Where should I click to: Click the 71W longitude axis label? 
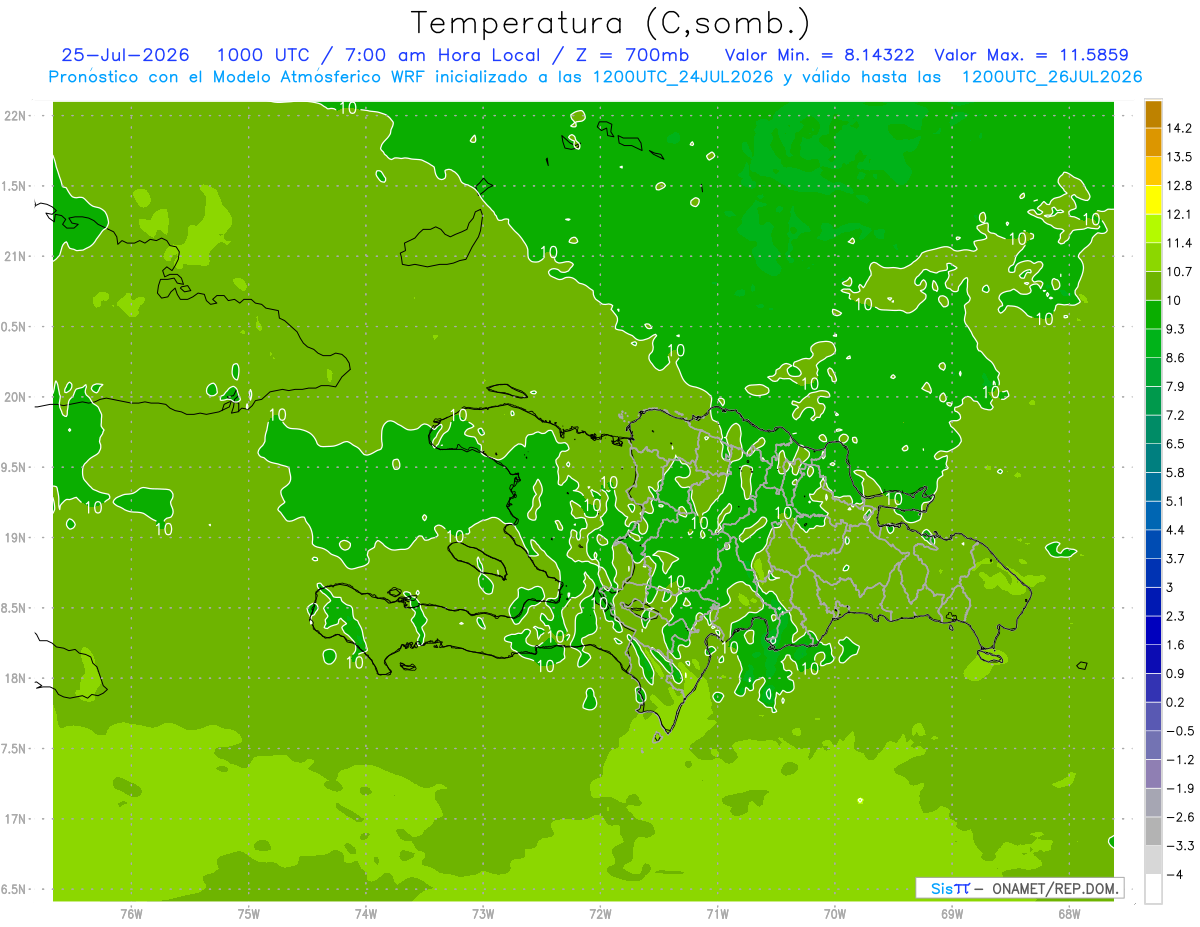pos(717,913)
